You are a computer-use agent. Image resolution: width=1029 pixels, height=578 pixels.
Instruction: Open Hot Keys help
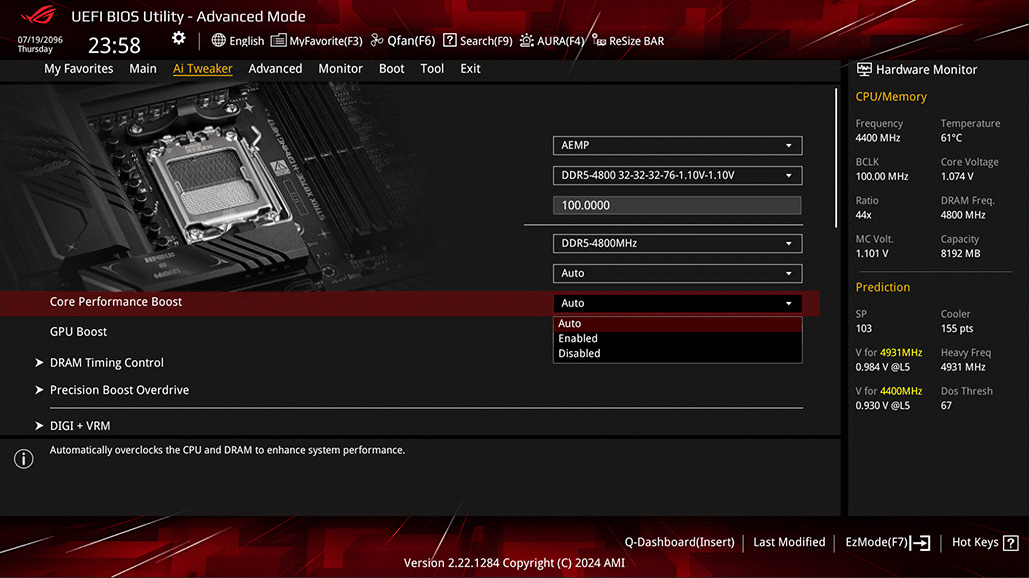[x=985, y=543]
